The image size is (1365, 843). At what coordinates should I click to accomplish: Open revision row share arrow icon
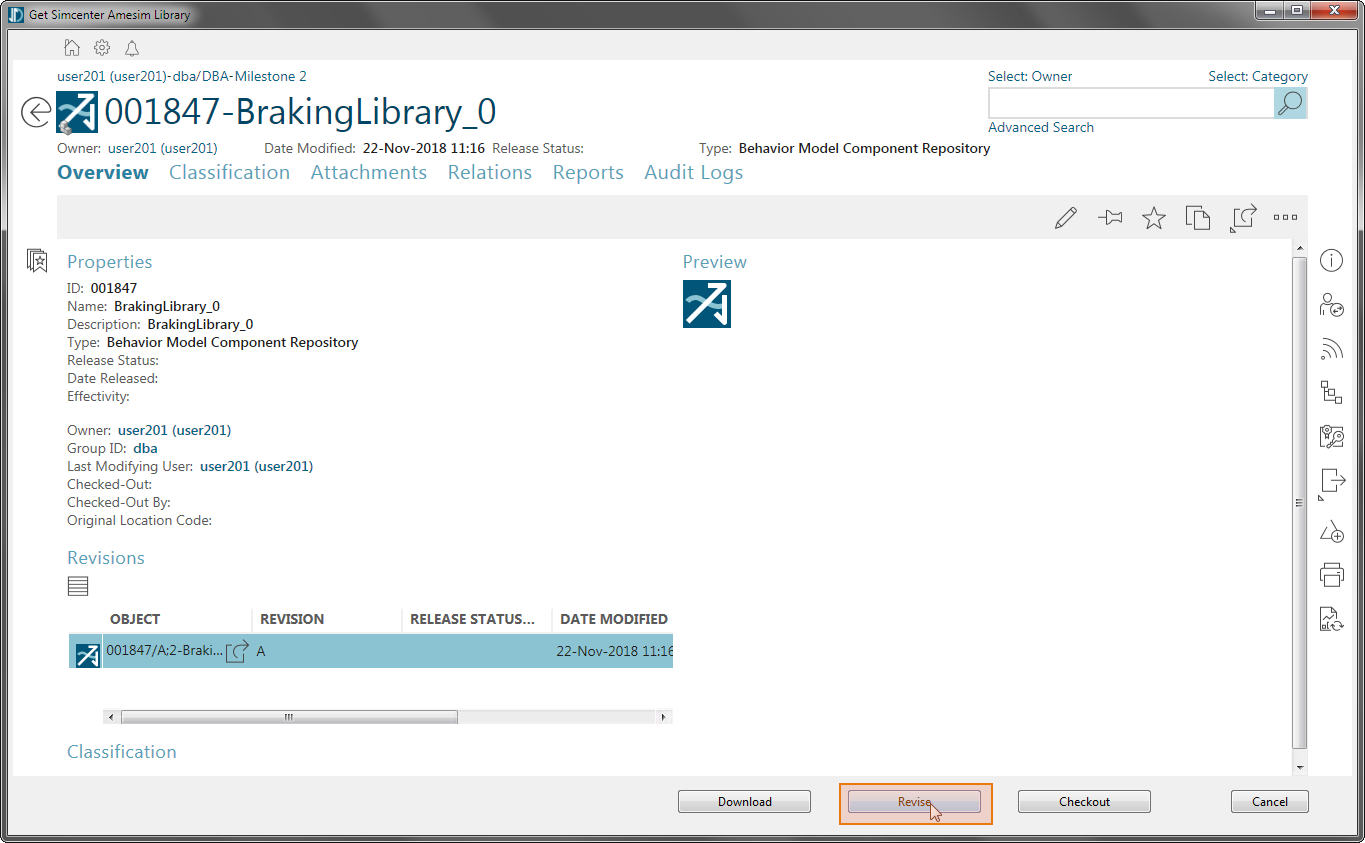pyautogui.click(x=237, y=652)
